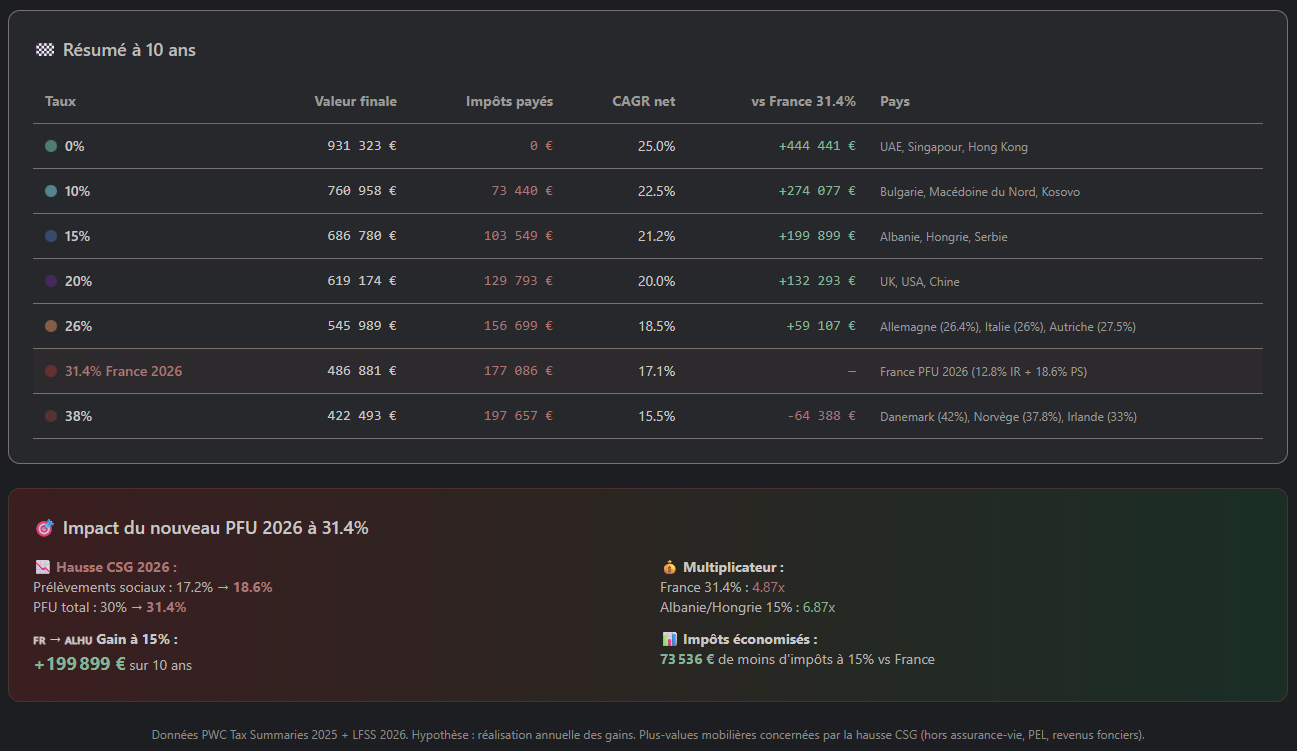Click the 73 536 € saved taxes amount
1297x751 pixels.
coord(687,659)
